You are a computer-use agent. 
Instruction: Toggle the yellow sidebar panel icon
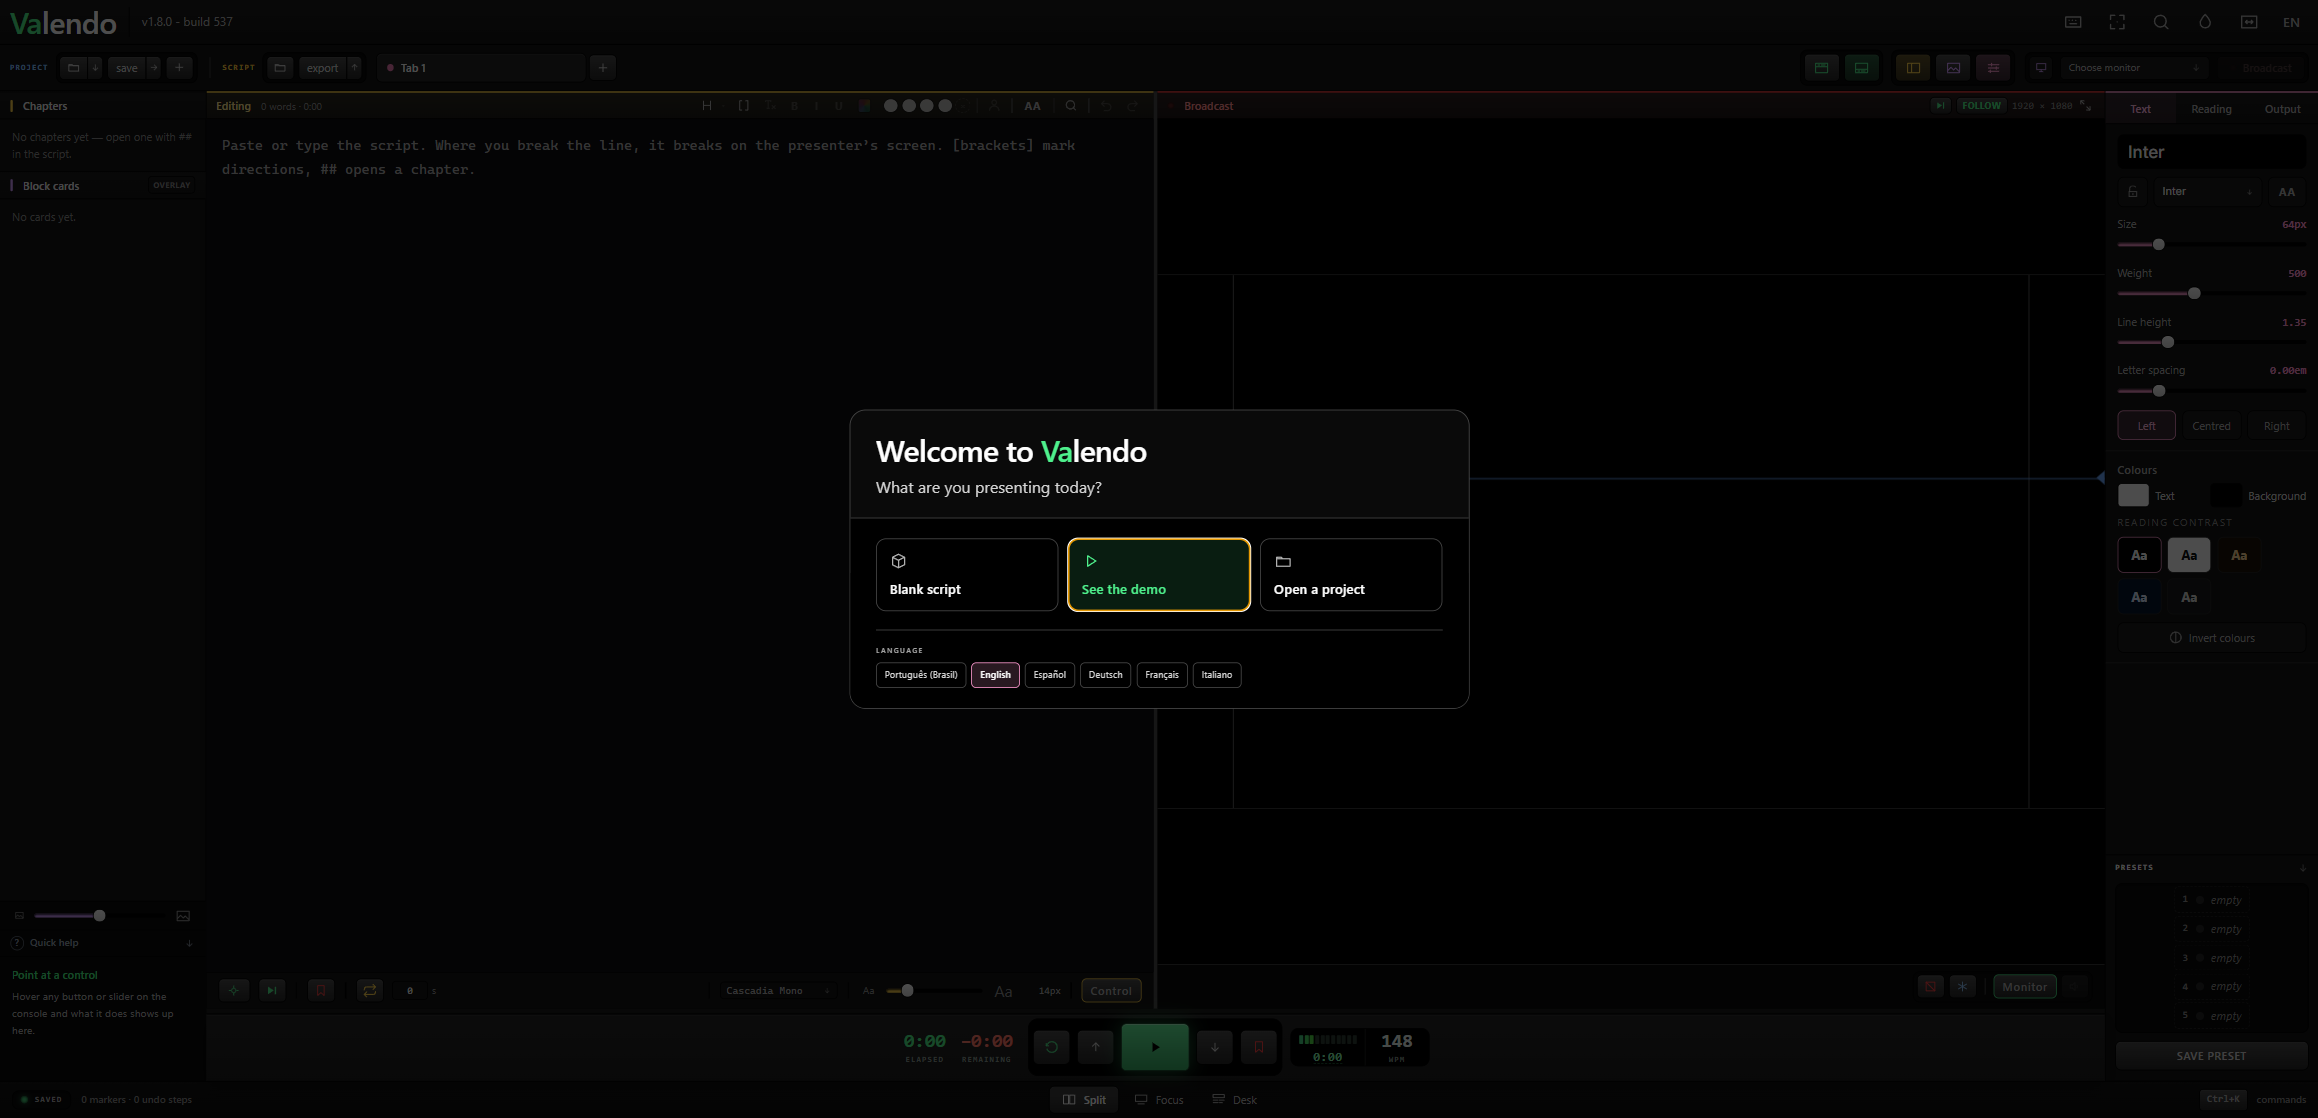tap(1913, 68)
